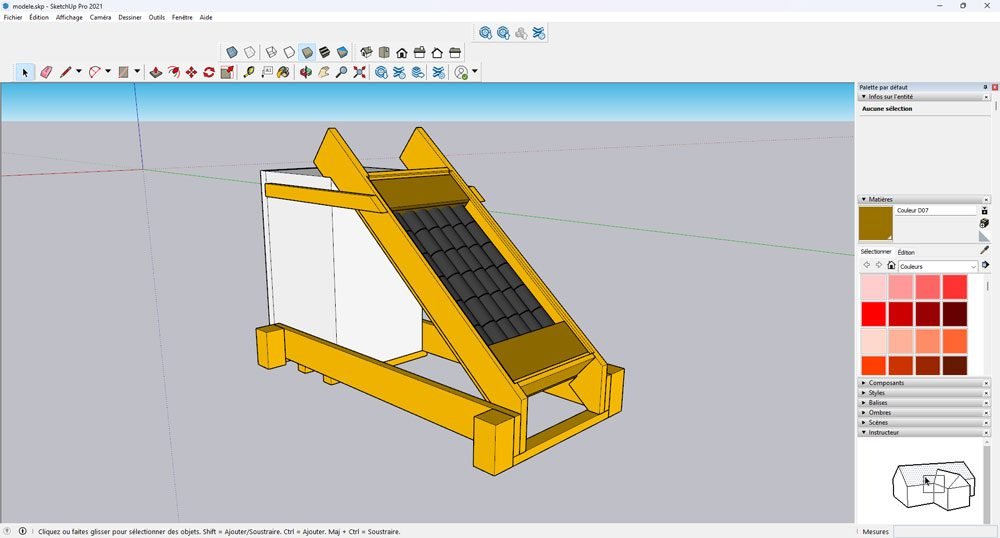Screen dimensions: 1000x538
Task: Open the Dessiner menu
Action: pyautogui.click(x=130, y=17)
